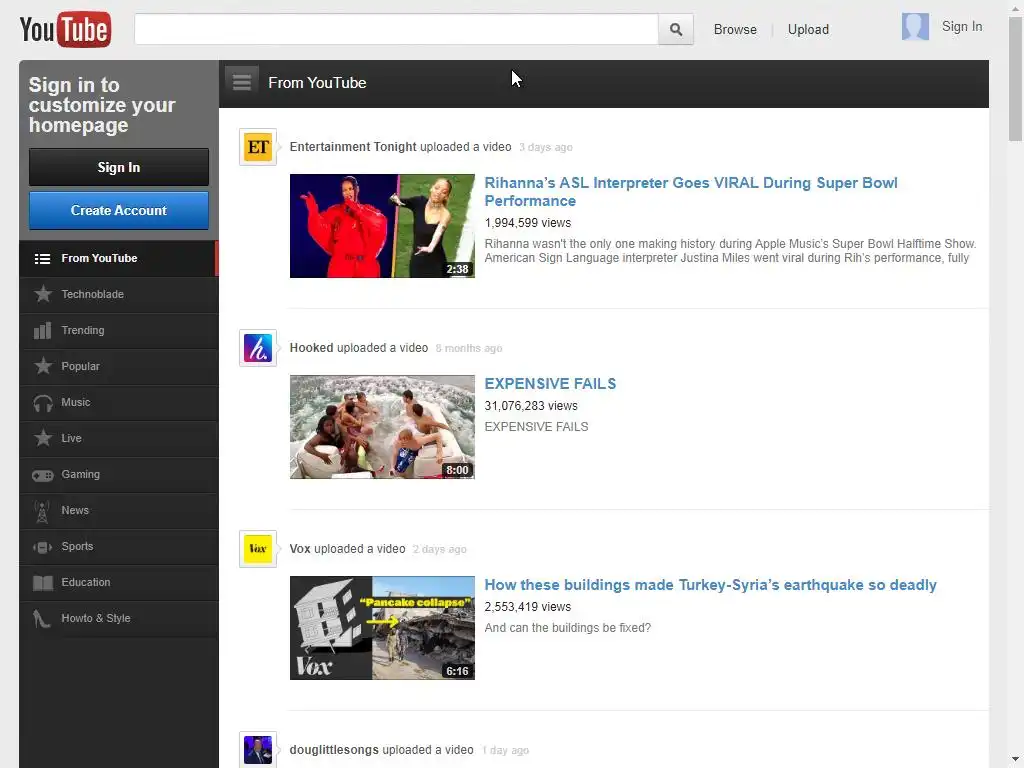The image size is (1024, 768).
Task: Click the douglittlesongs channel name
Action: tap(334, 750)
